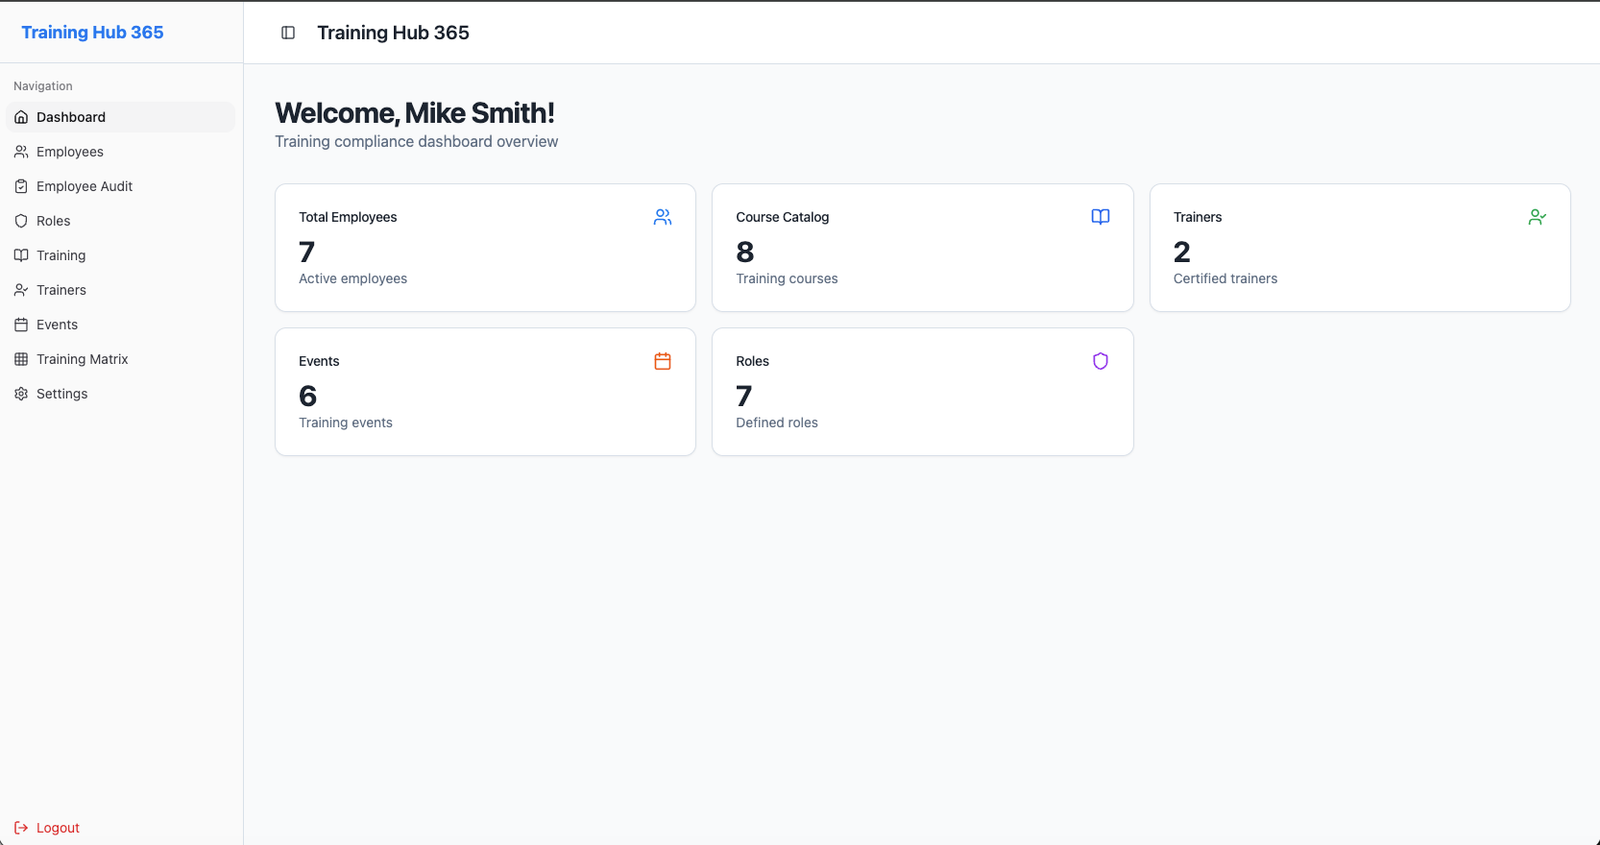Open the Dashboard navigation item
1600x845 pixels.
(121, 117)
